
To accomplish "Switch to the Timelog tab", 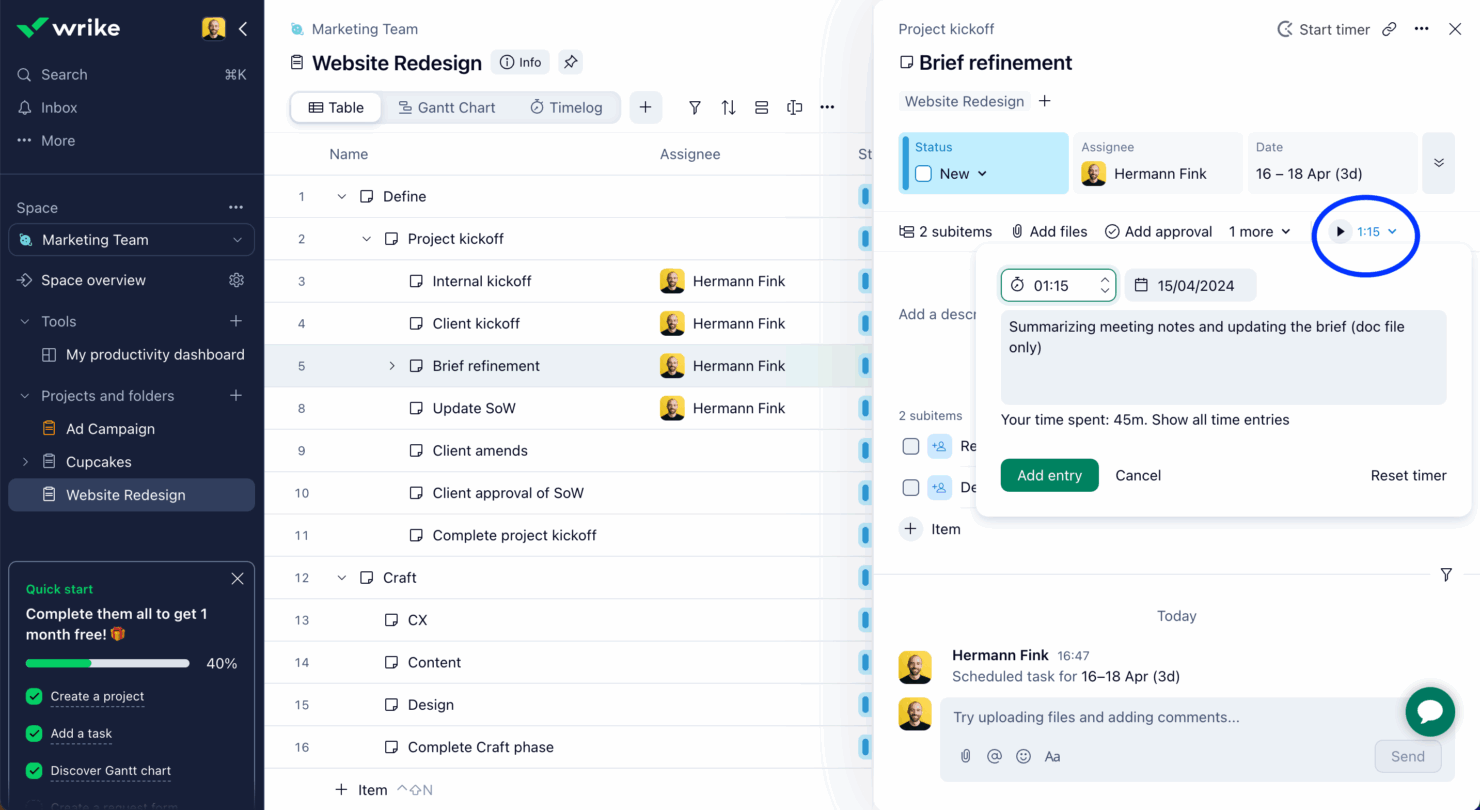I will point(566,107).
